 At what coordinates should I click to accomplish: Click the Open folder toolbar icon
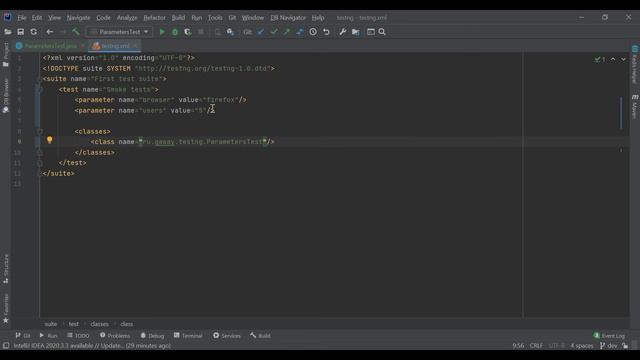pos(8,32)
